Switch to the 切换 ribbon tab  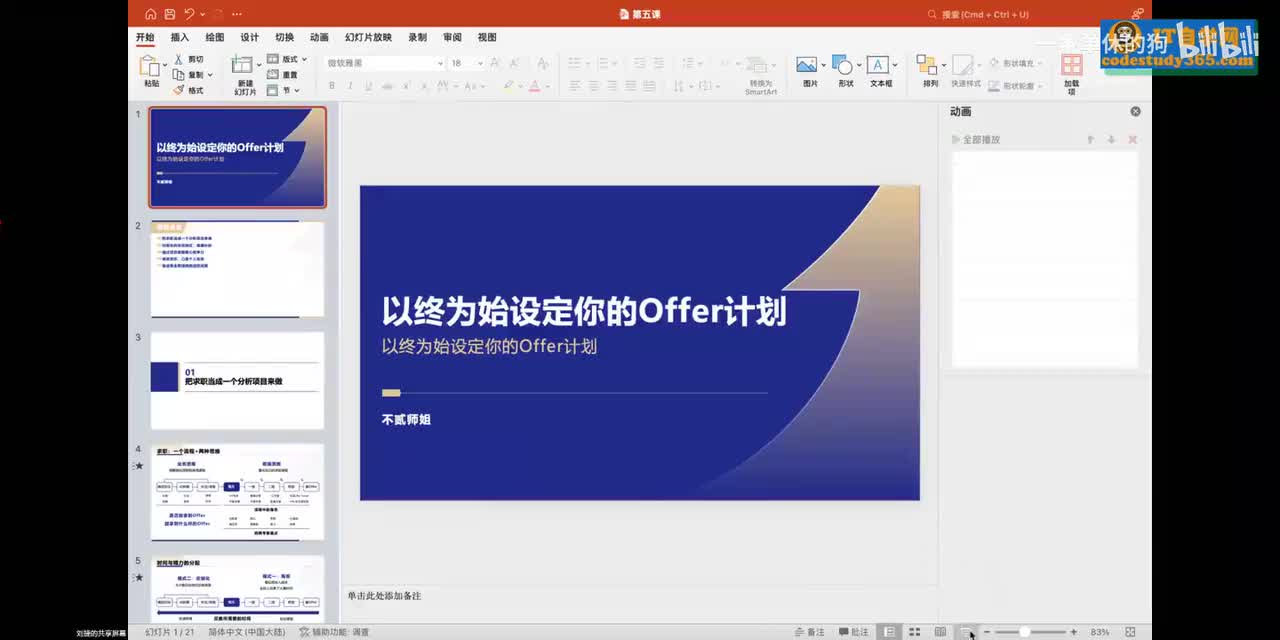(x=285, y=37)
